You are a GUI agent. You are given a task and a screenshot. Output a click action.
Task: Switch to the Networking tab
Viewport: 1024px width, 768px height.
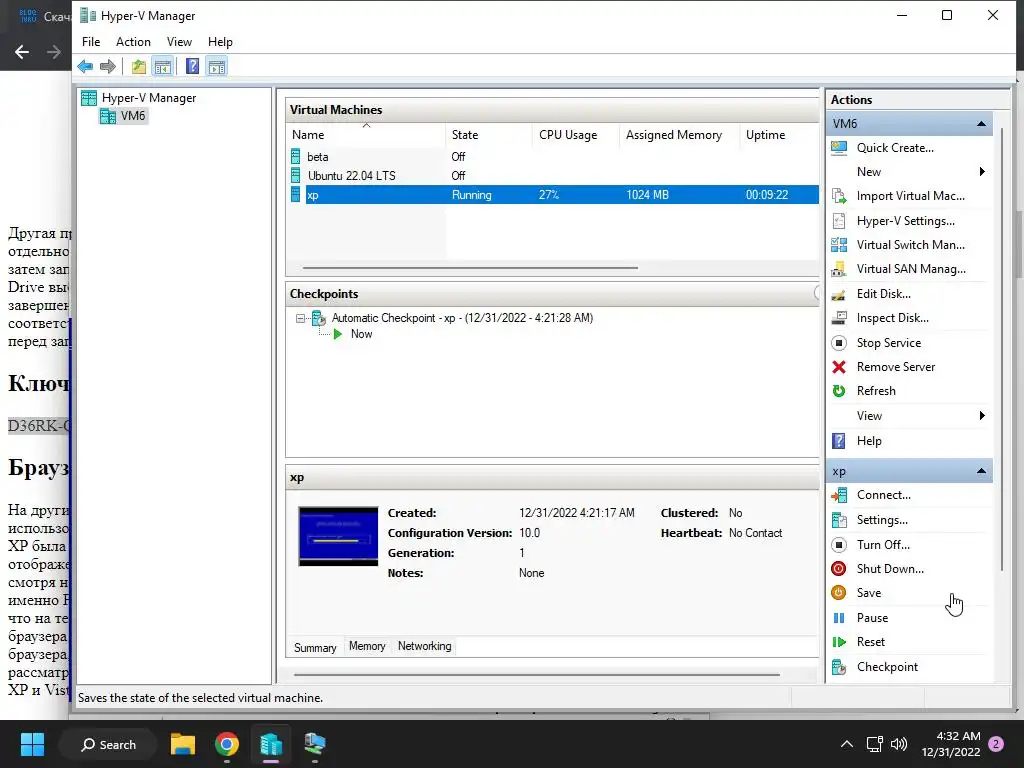(x=424, y=646)
